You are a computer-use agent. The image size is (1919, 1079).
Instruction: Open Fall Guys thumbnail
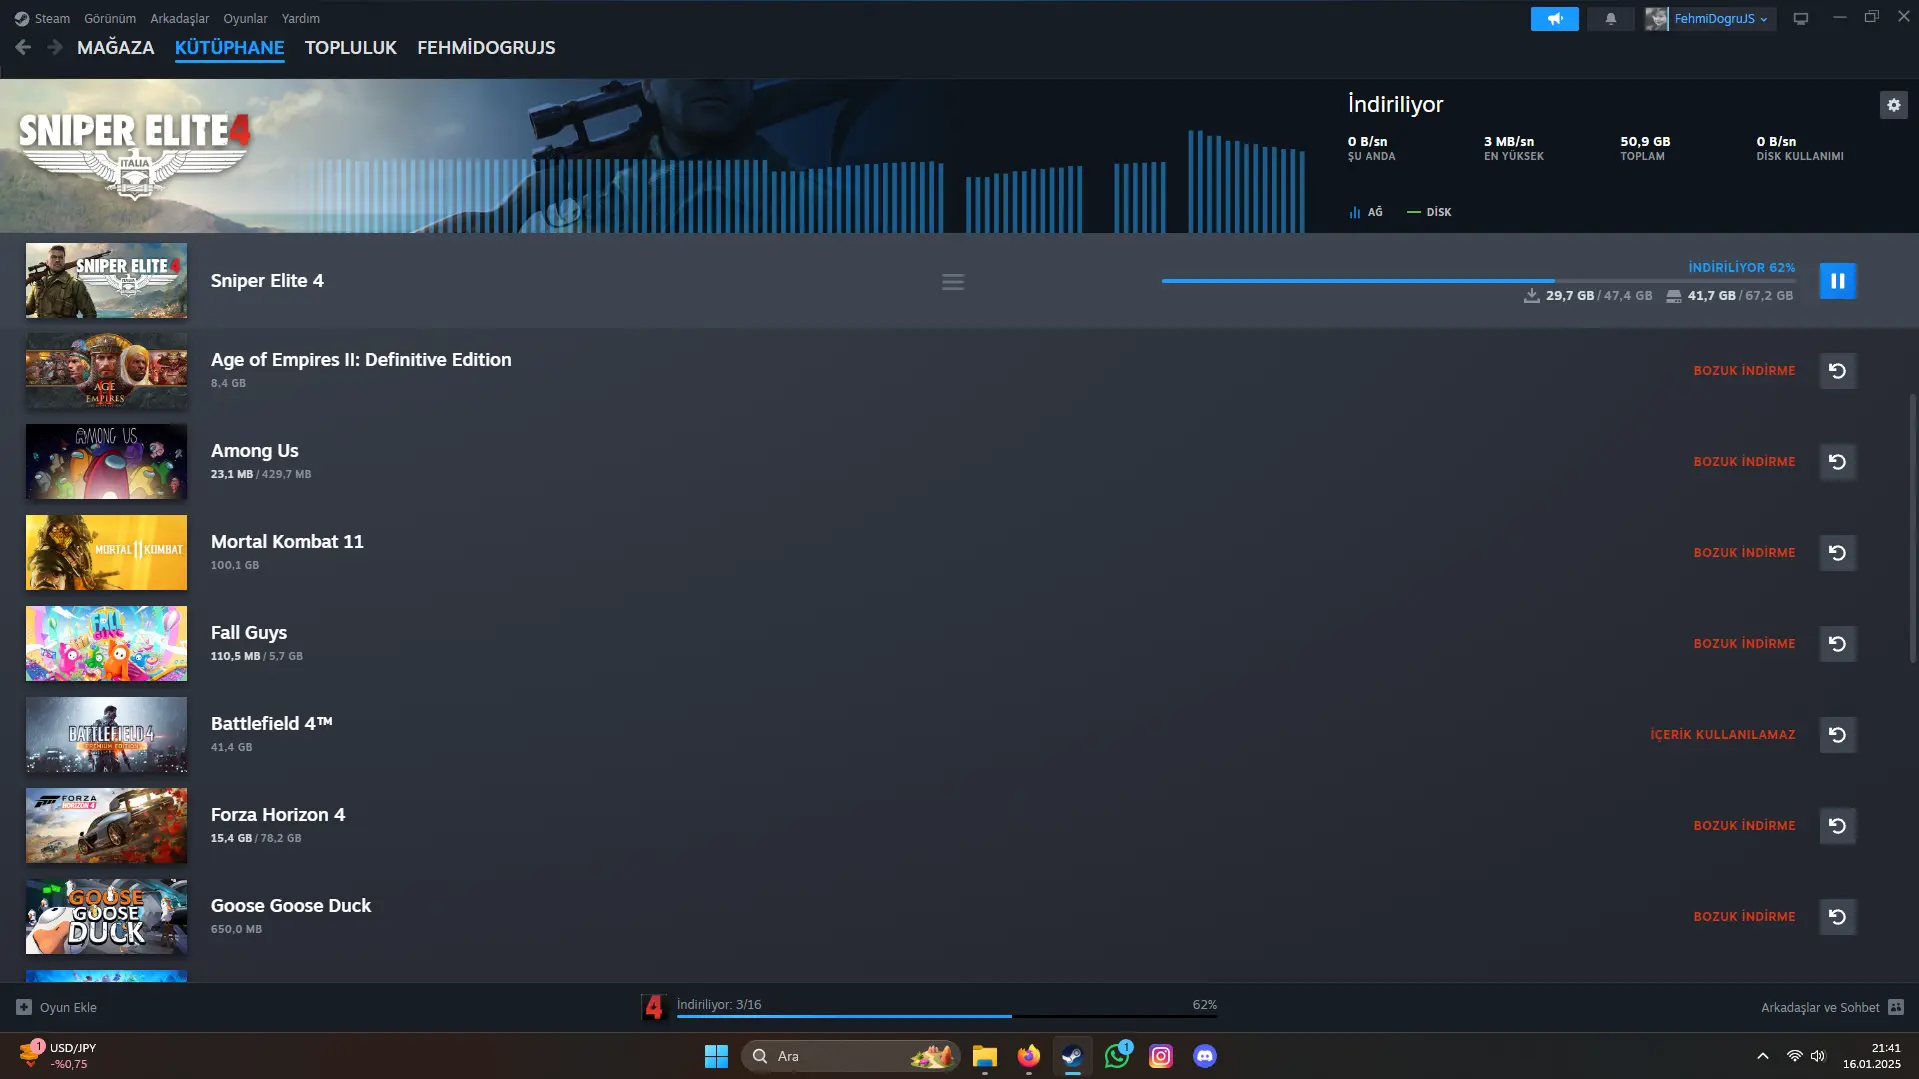click(106, 644)
